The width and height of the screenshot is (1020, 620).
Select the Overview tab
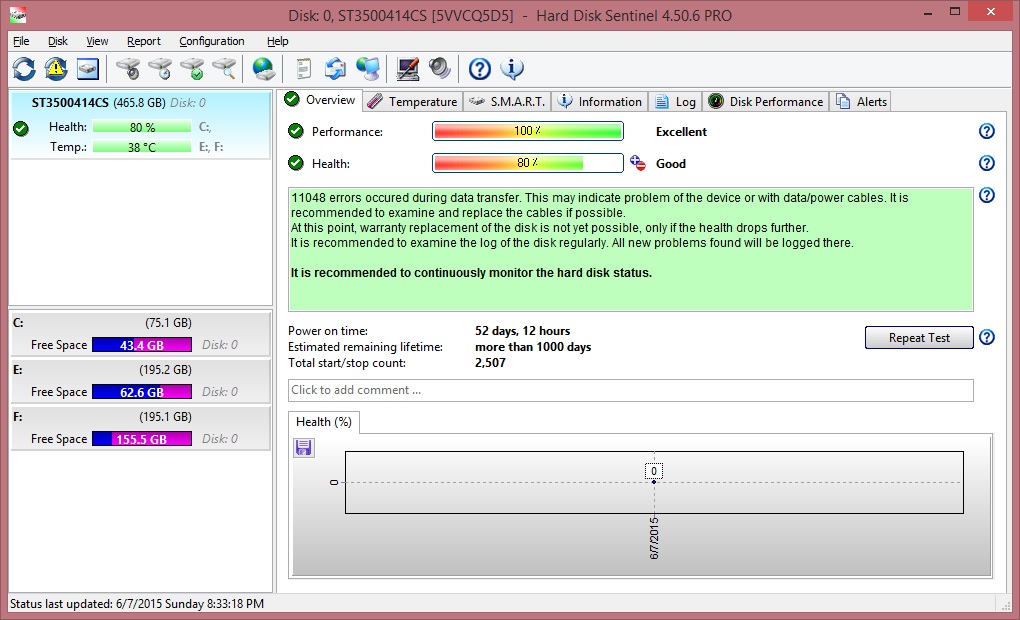coord(320,100)
